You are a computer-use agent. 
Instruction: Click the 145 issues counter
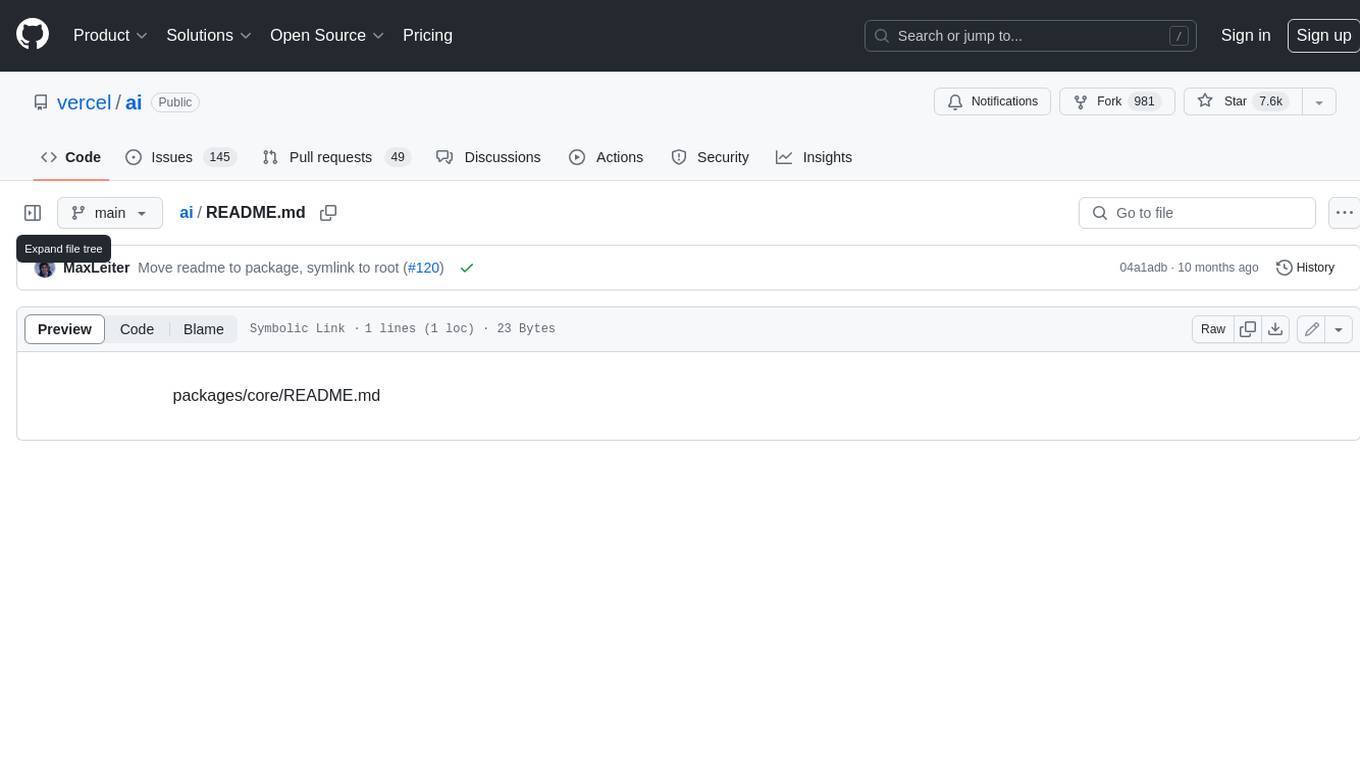tap(220, 157)
